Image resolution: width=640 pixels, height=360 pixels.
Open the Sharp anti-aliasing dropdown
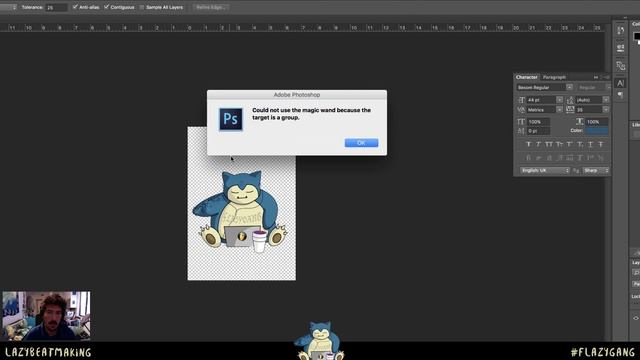pos(596,171)
